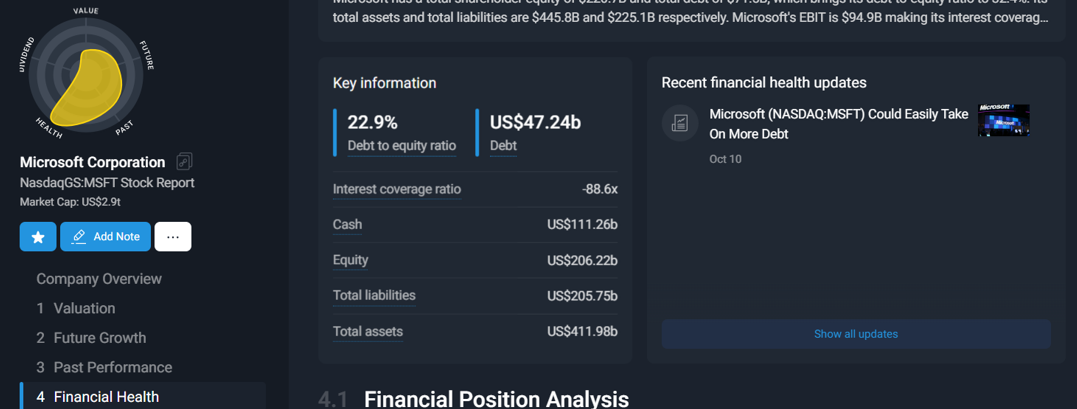
Task: Click the Add Note button
Action: tap(105, 236)
